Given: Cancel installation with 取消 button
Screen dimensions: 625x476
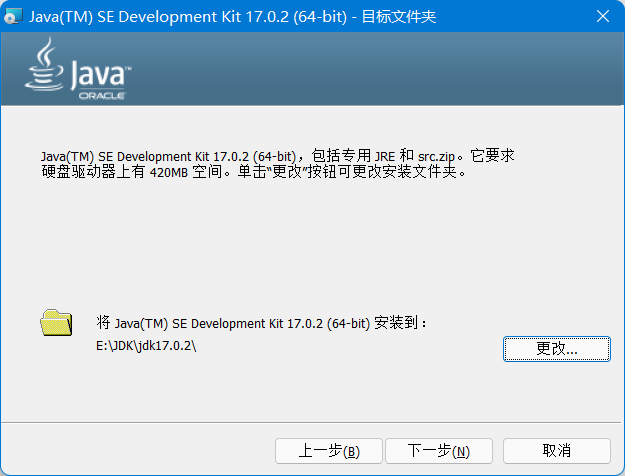Looking at the screenshot, I should click(556, 451).
